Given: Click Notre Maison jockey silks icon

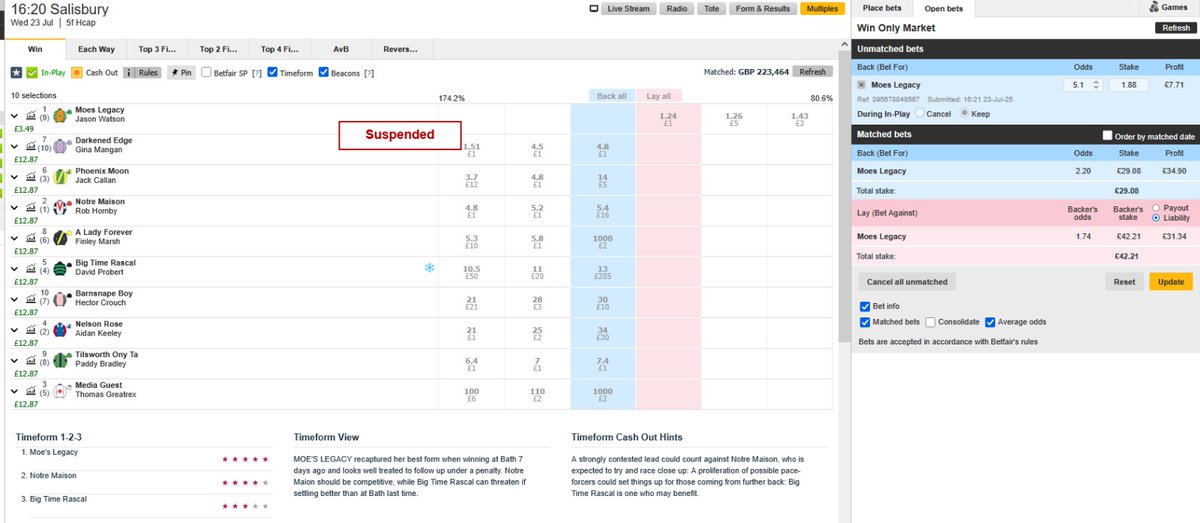Looking at the screenshot, I should coord(61,207).
